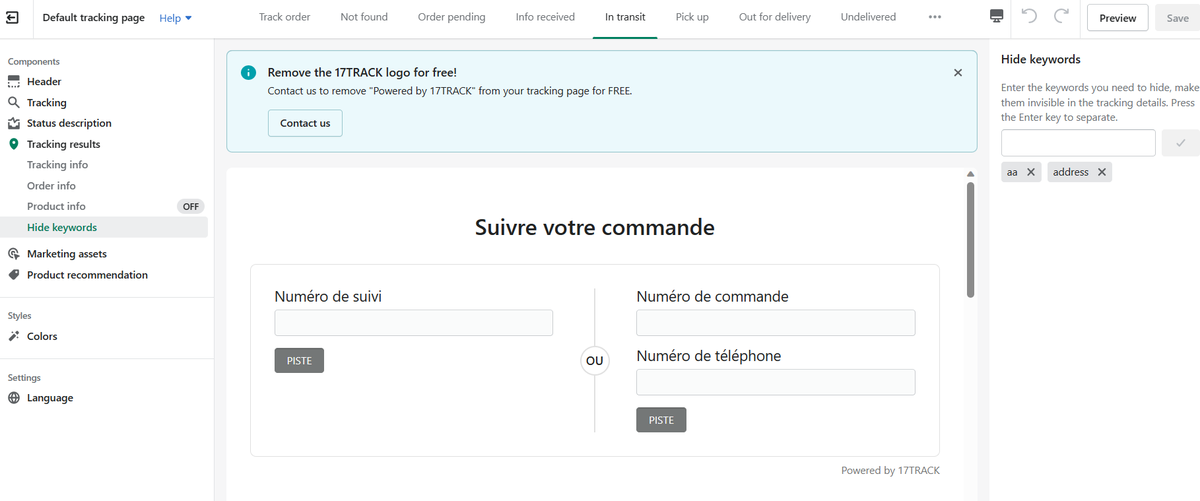Click the exit editor icon at top left
1200x501 pixels.
click(x=14, y=18)
